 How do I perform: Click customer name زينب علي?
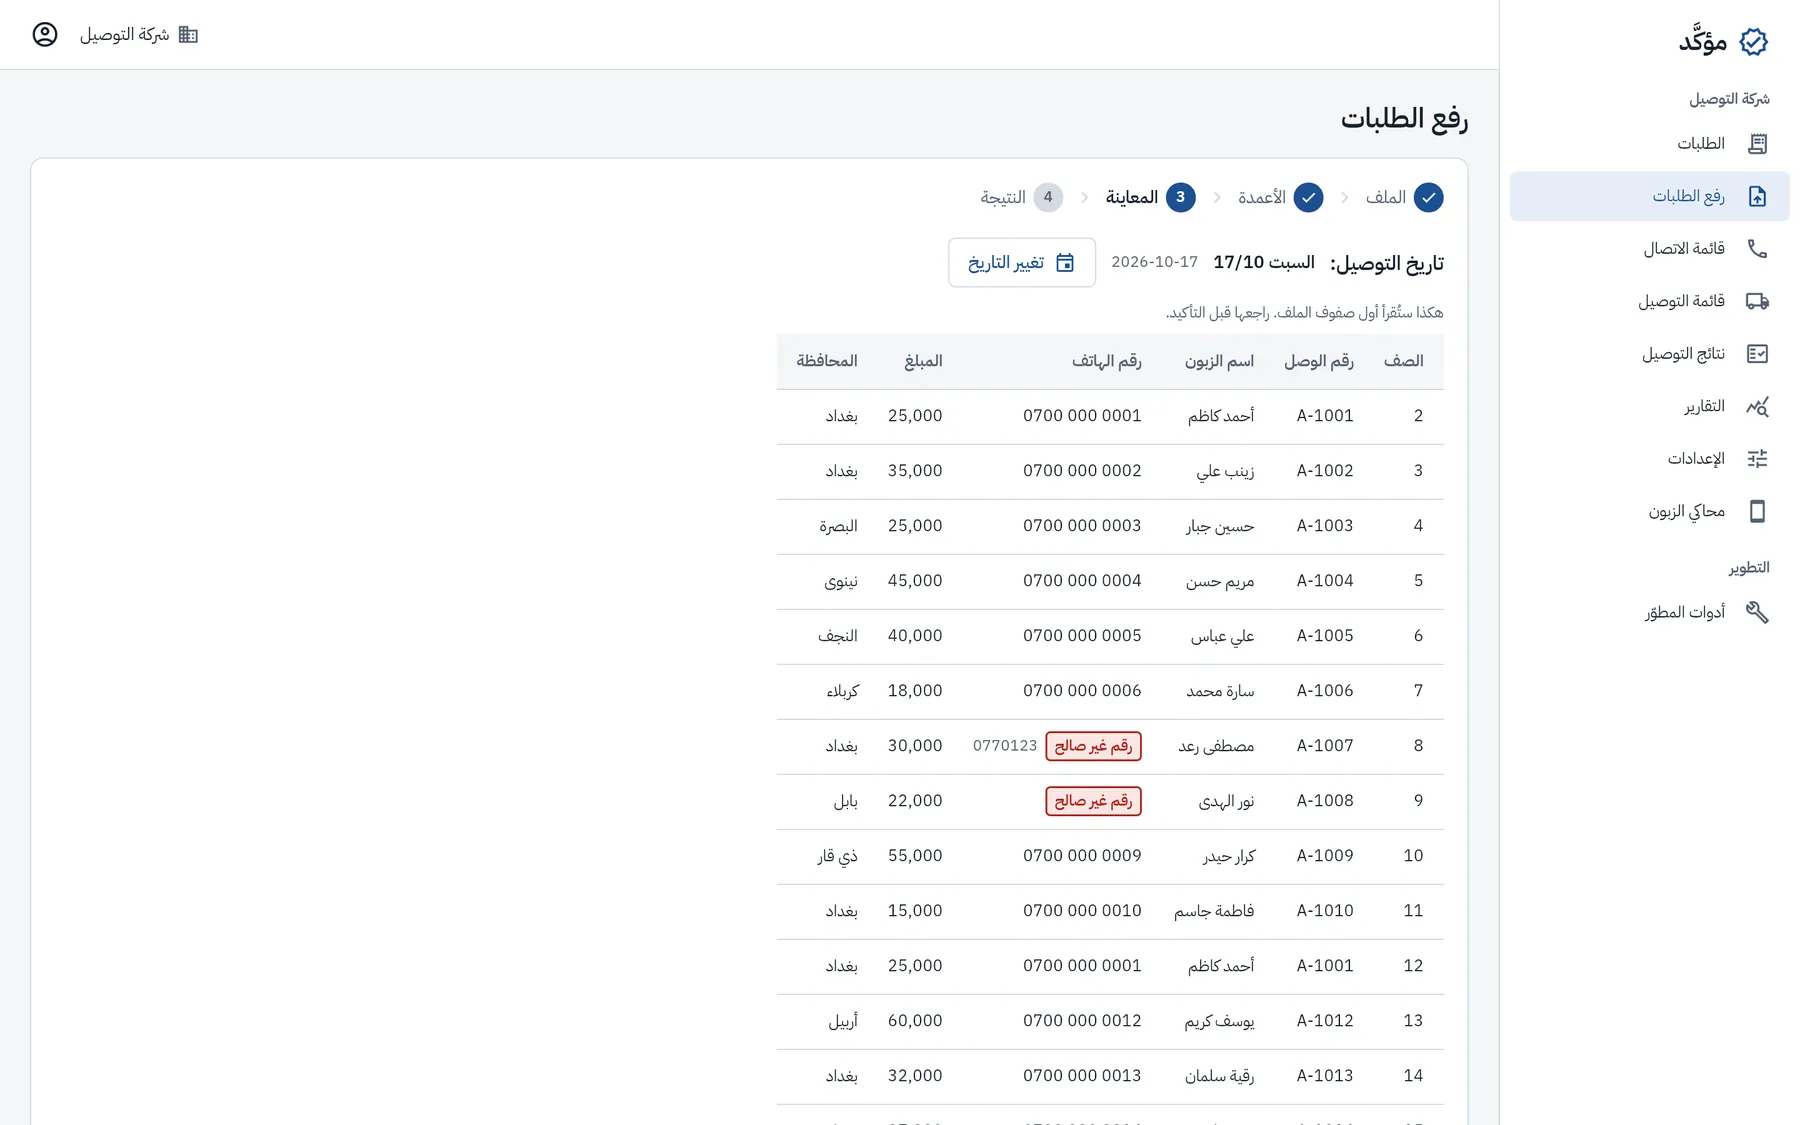(x=1225, y=471)
